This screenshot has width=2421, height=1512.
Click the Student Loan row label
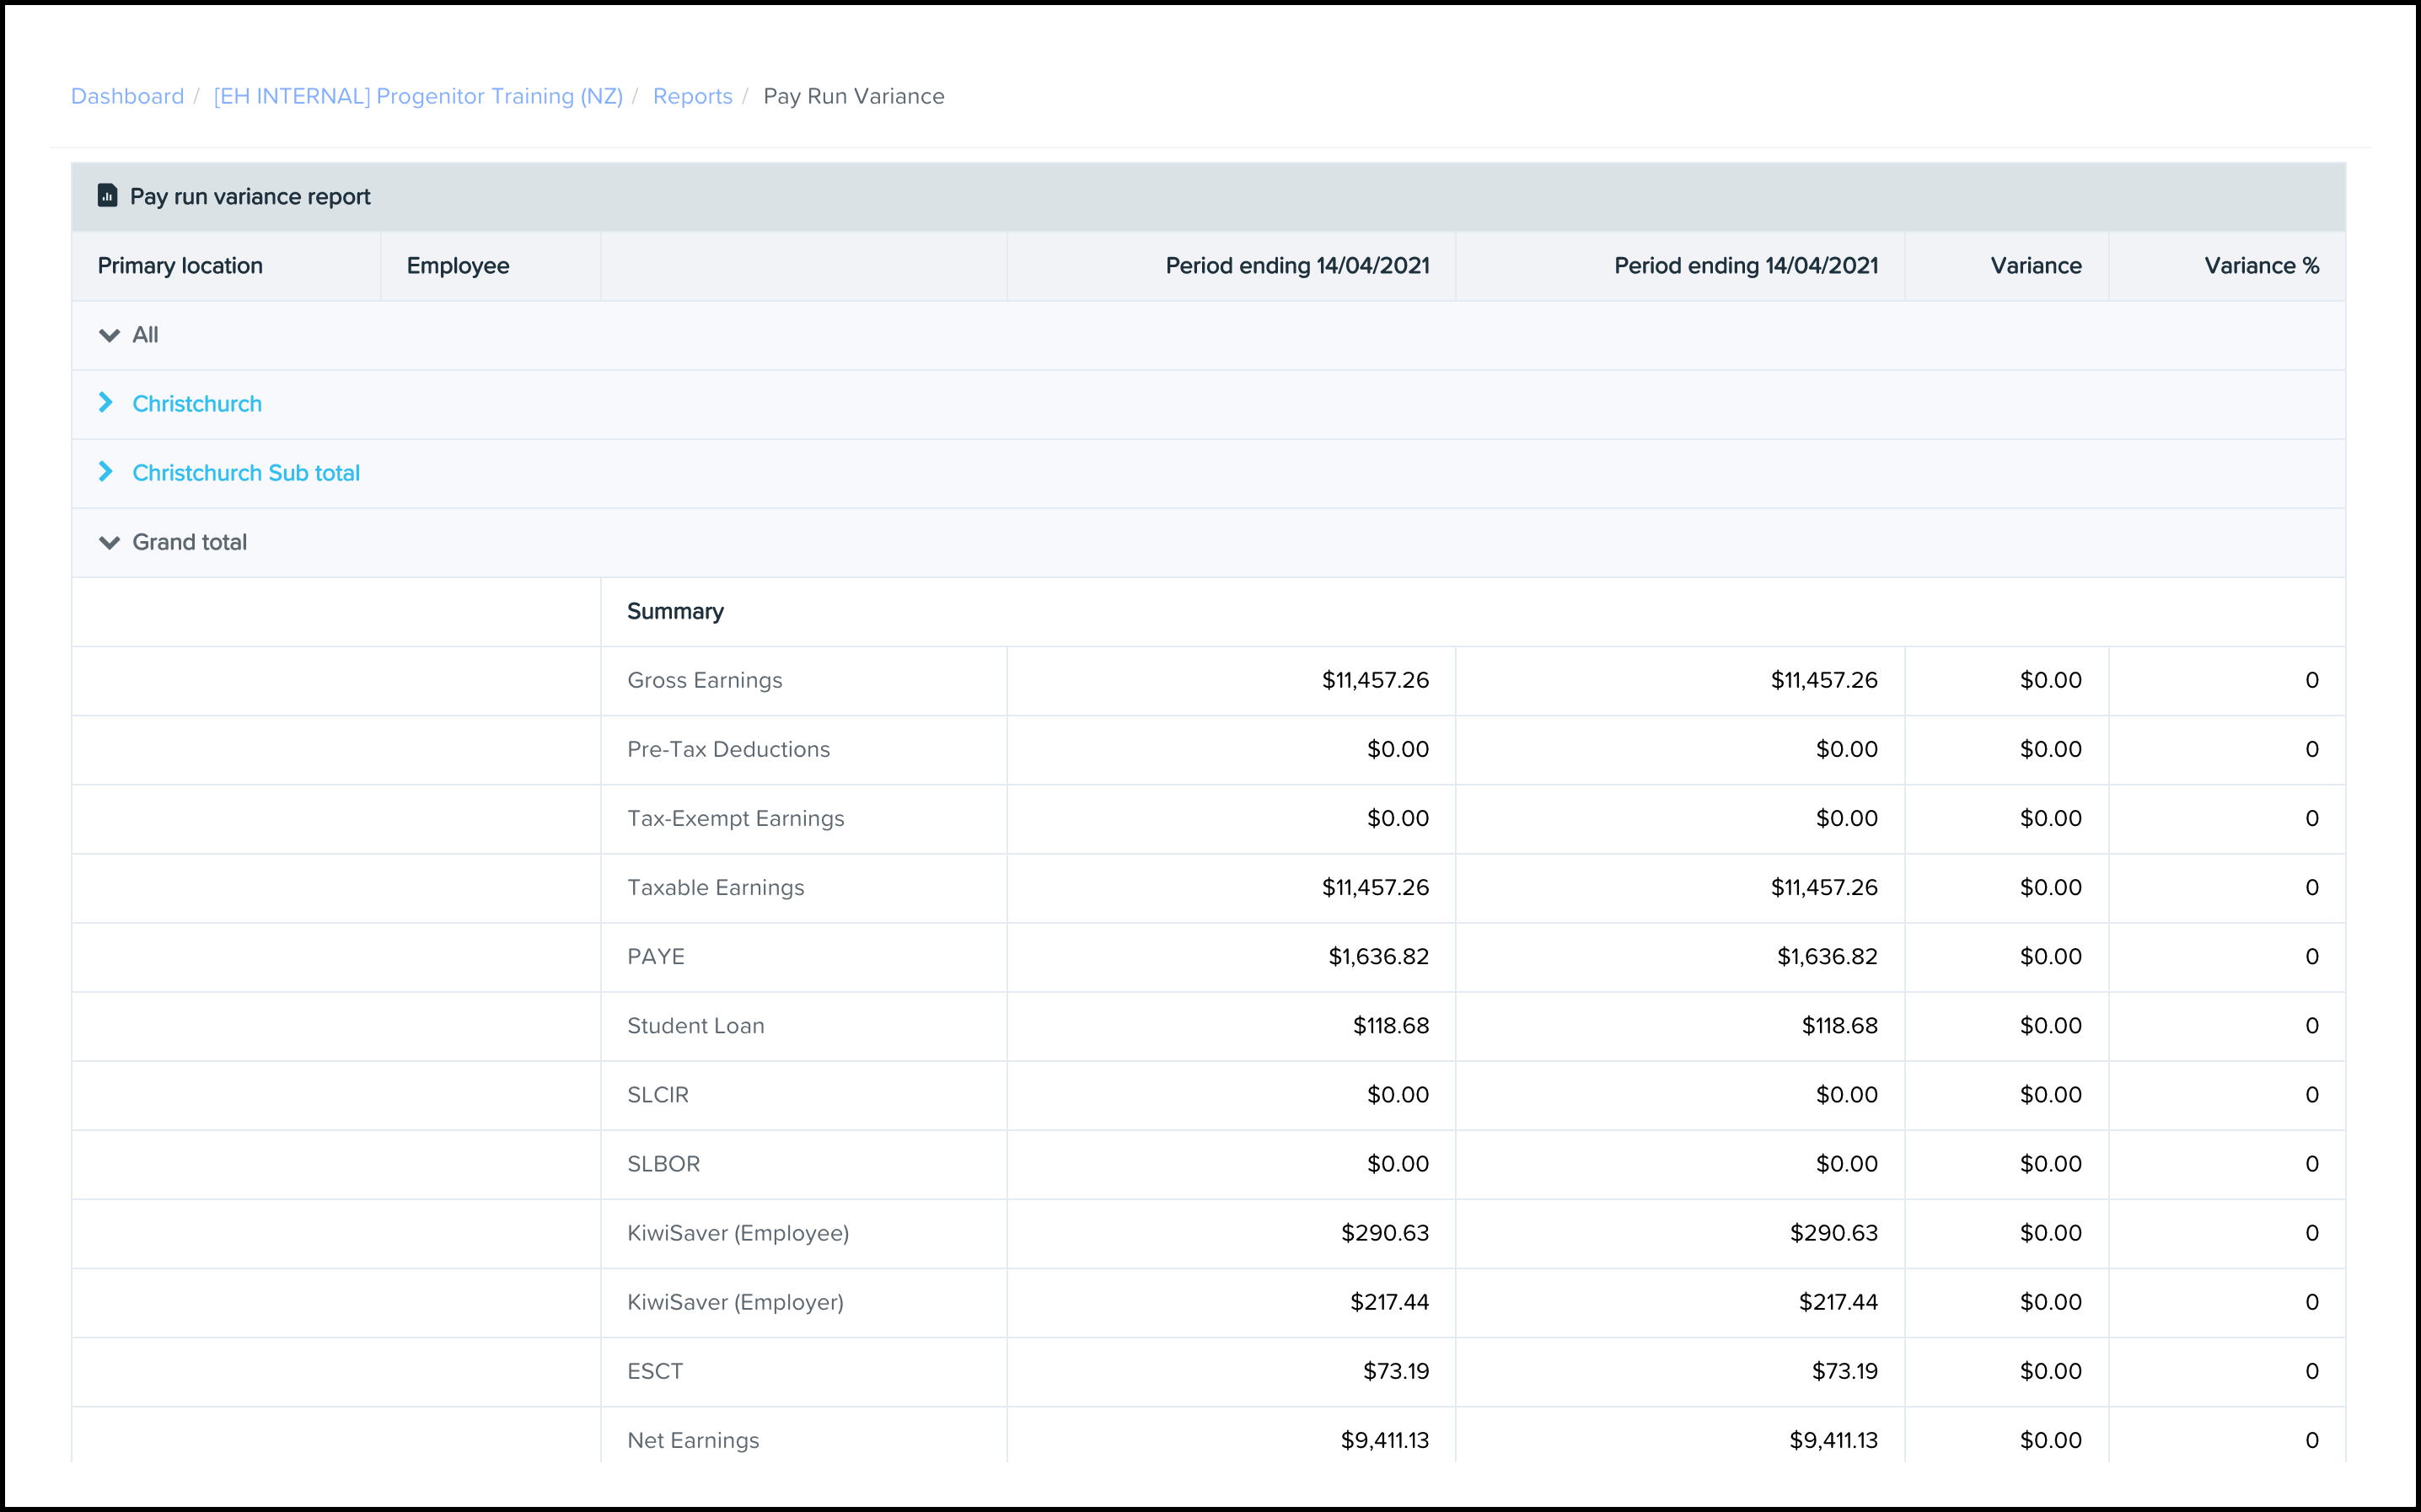point(695,1026)
